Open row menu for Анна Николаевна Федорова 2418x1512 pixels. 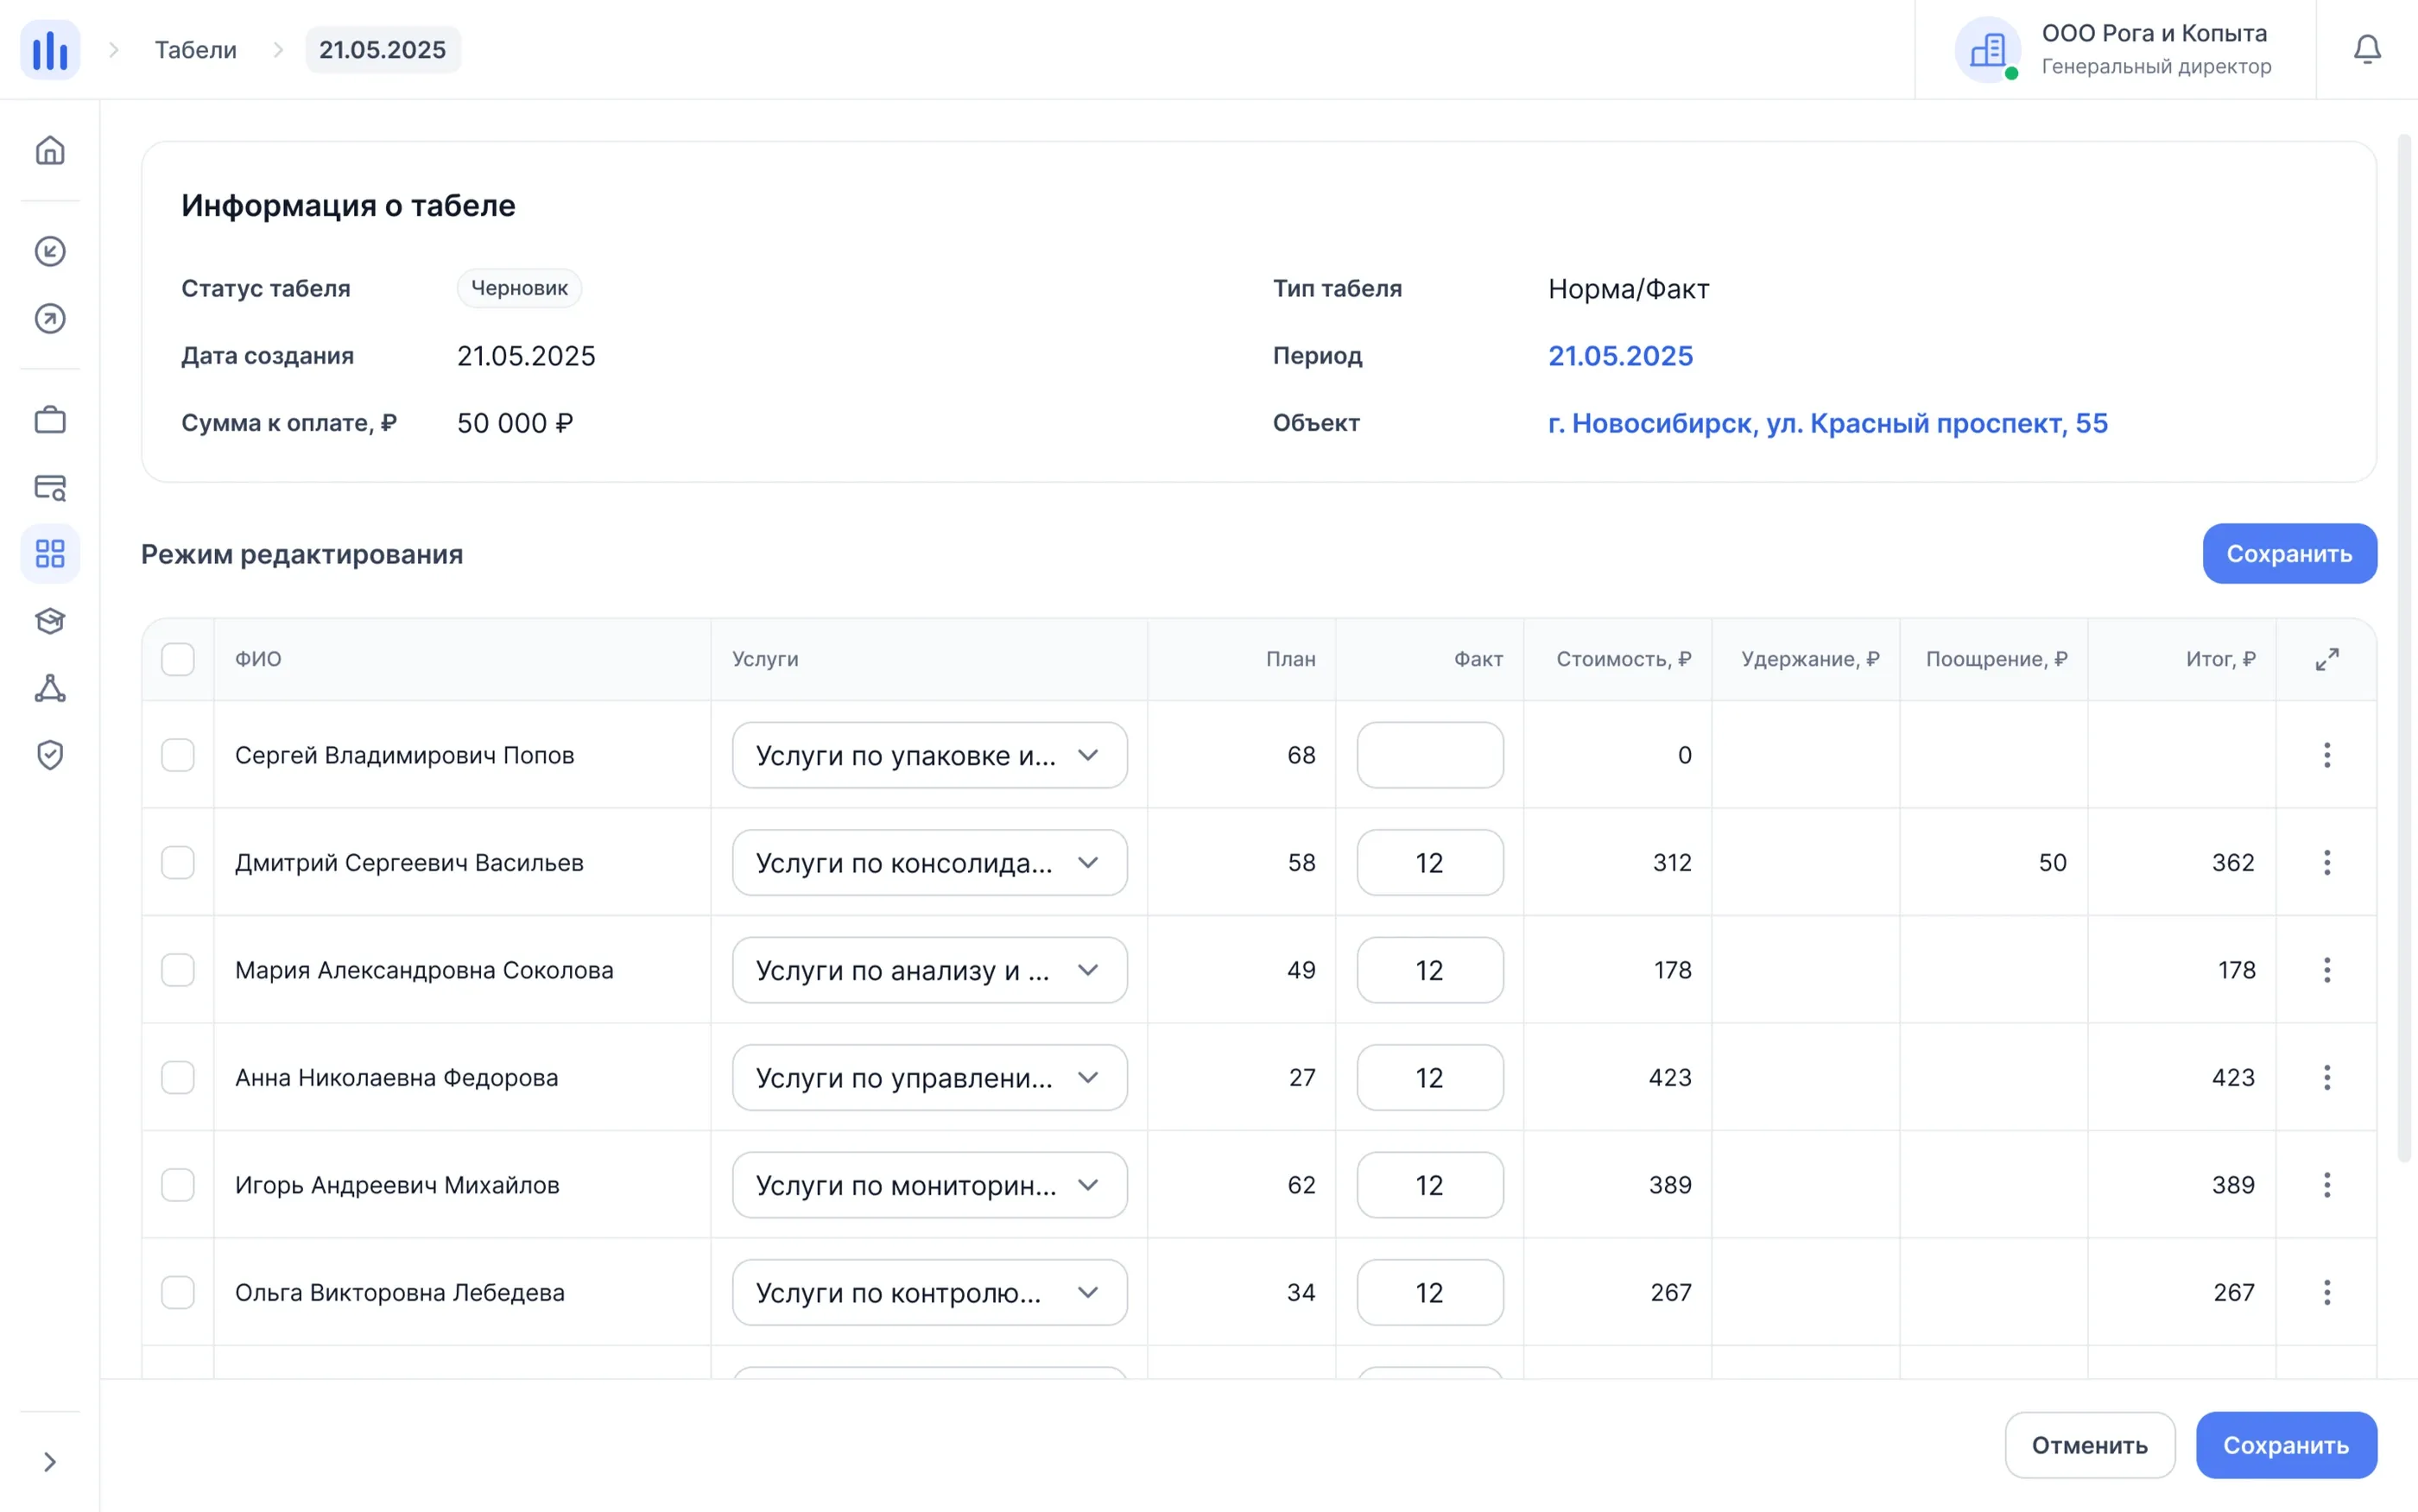[x=2327, y=1077]
